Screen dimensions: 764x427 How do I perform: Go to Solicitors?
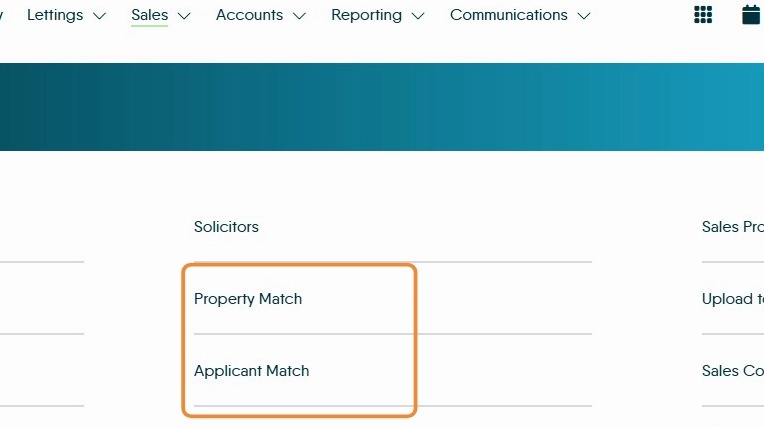tap(226, 227)
